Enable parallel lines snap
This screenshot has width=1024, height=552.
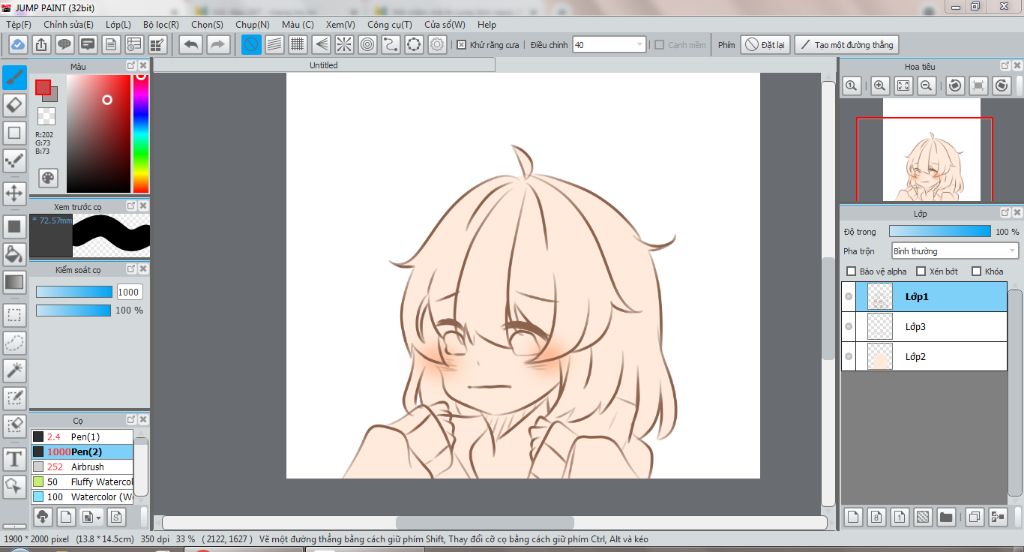(x=274, y=44)
